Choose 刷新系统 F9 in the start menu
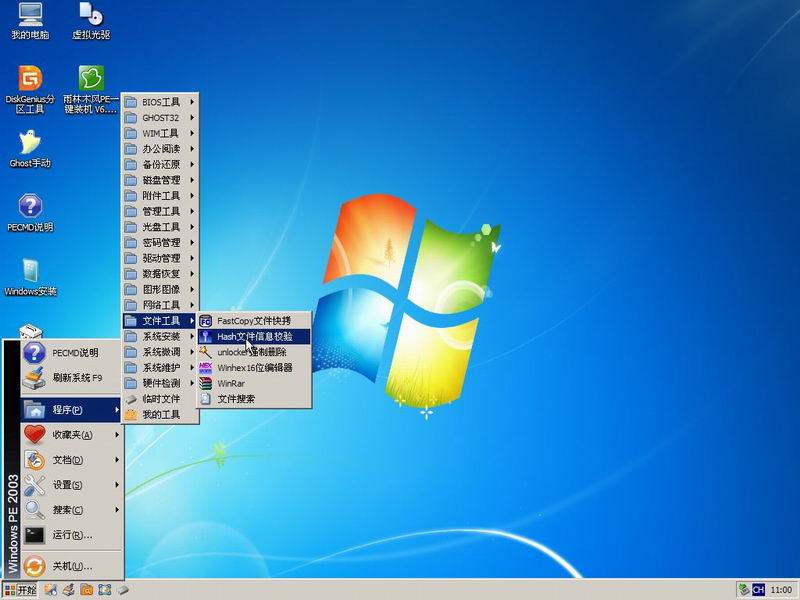800x600 pixels. coord(71,378)
